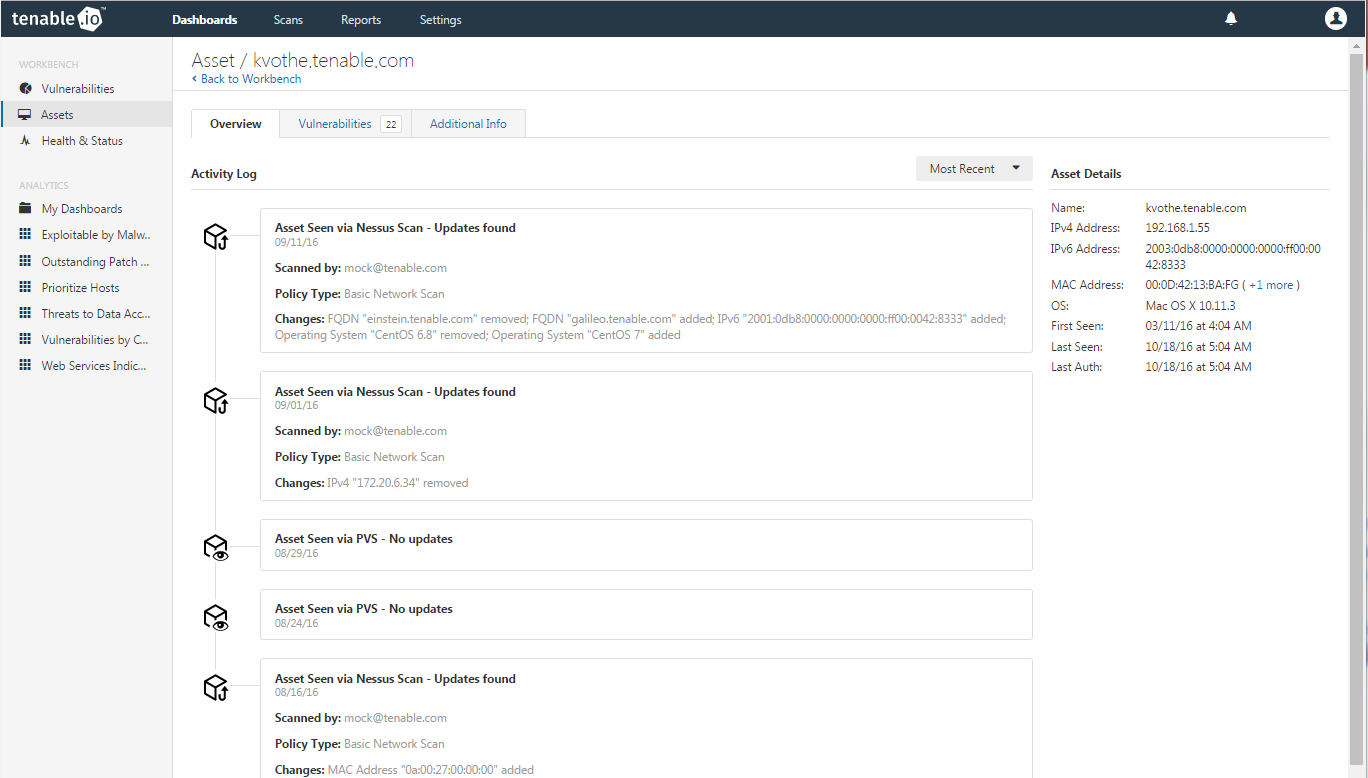The height and width of the screenshot is (778, 1368).
Task: Click the Activity Log heading
Action: 224,174
